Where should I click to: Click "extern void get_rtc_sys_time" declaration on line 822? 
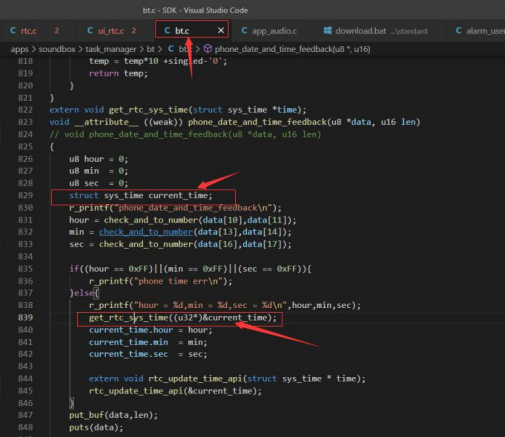click(178, 110)
